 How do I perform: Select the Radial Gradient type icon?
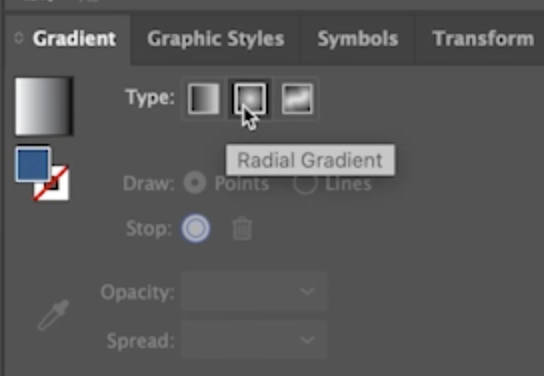point(250,99)
